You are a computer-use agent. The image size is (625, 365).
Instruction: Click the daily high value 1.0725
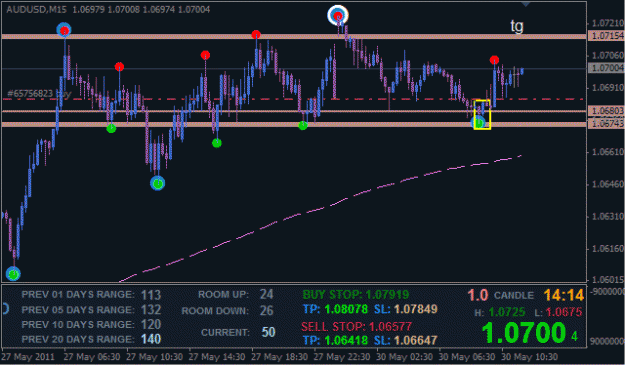[x=507, y=312]
